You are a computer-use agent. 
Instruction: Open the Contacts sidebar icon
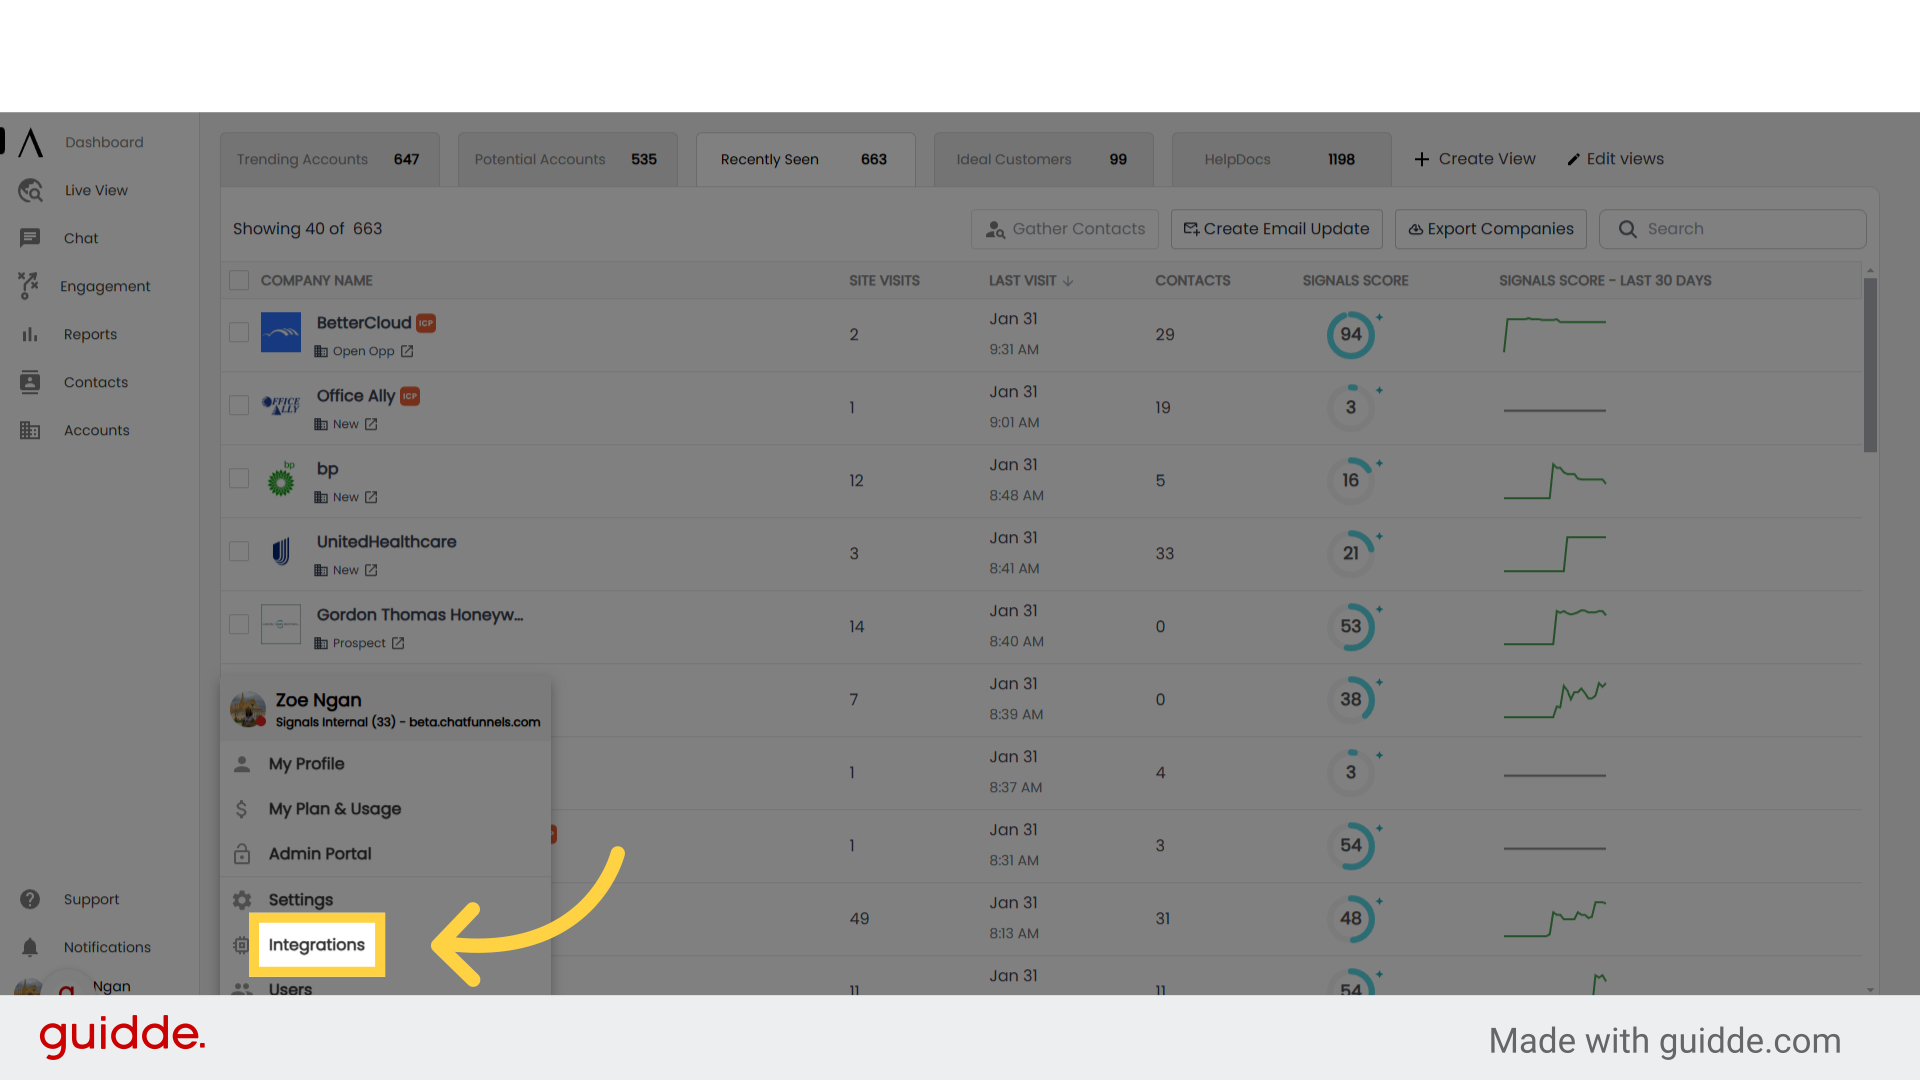(30, 382)
